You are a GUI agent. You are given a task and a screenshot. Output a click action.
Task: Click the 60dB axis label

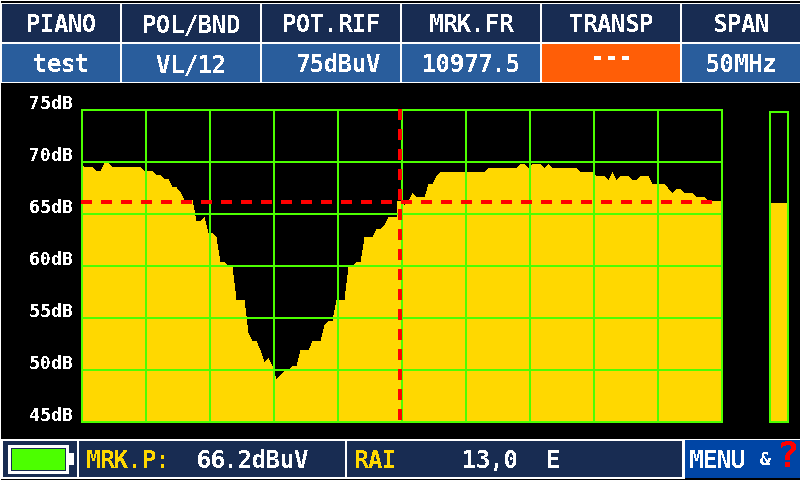(51, 259)
